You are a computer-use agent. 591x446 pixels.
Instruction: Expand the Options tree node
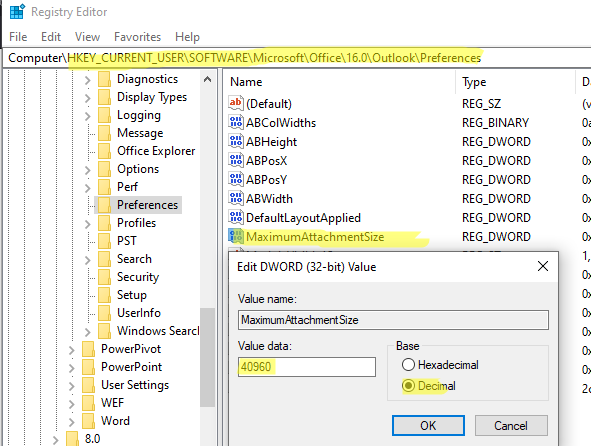coord(87,170)
